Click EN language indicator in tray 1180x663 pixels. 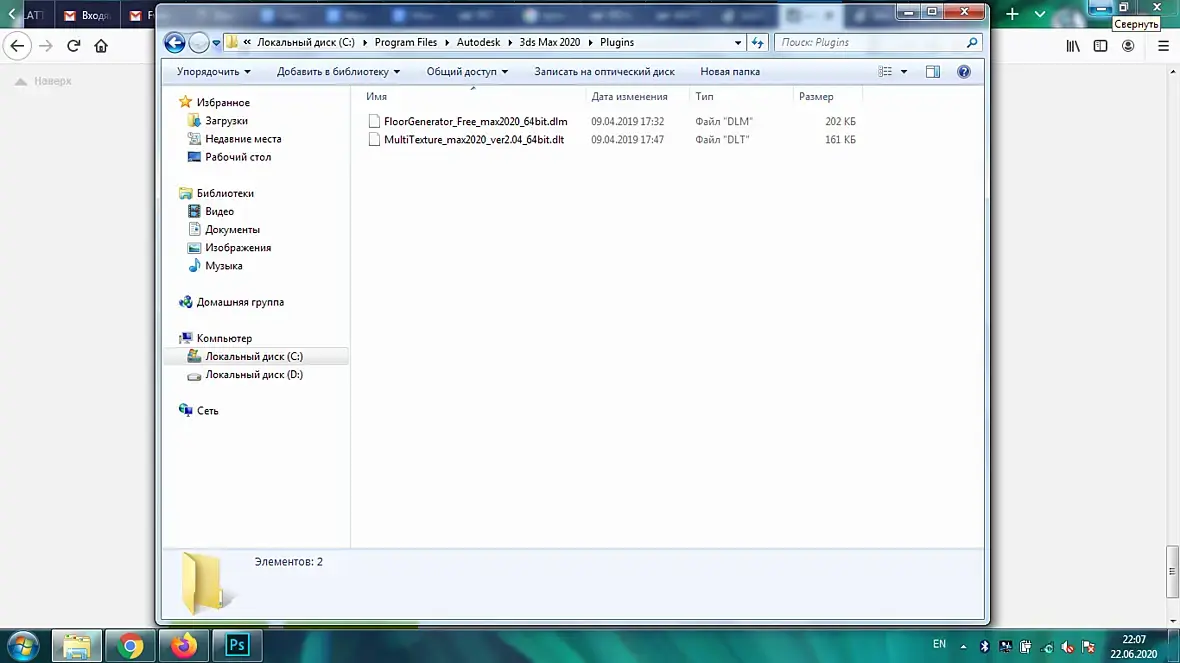[x=939, y=644]
